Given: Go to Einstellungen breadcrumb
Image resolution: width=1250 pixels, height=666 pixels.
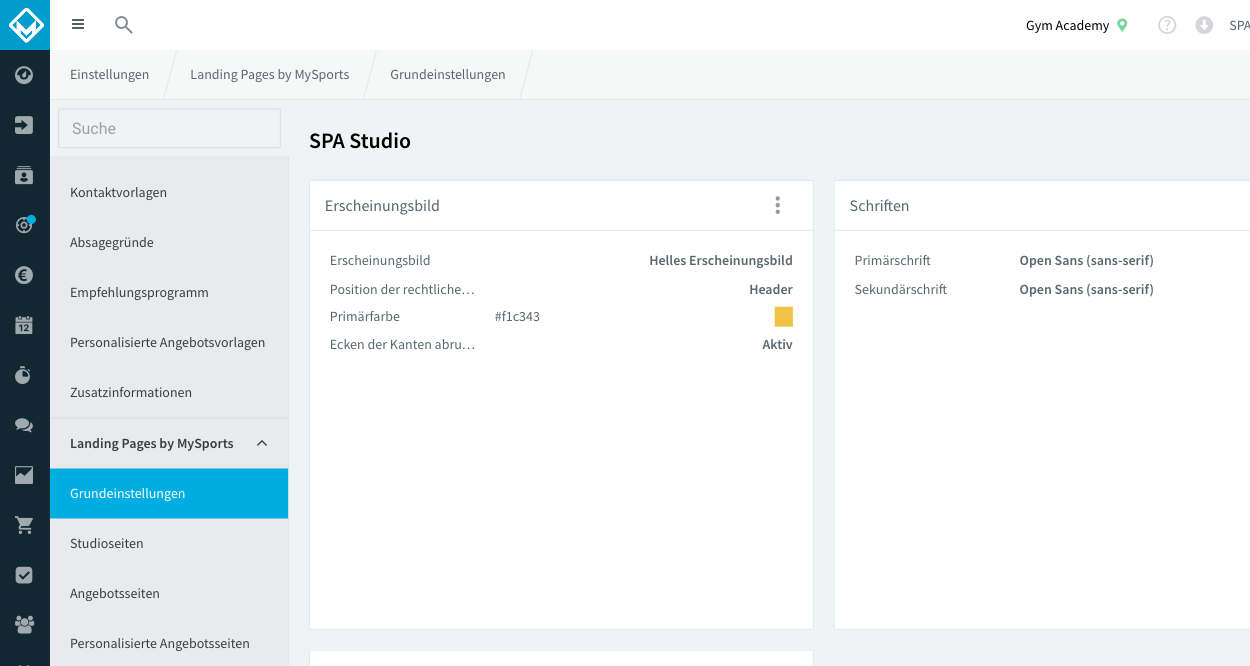Looking at the screenshot, I should pos(110,74).
